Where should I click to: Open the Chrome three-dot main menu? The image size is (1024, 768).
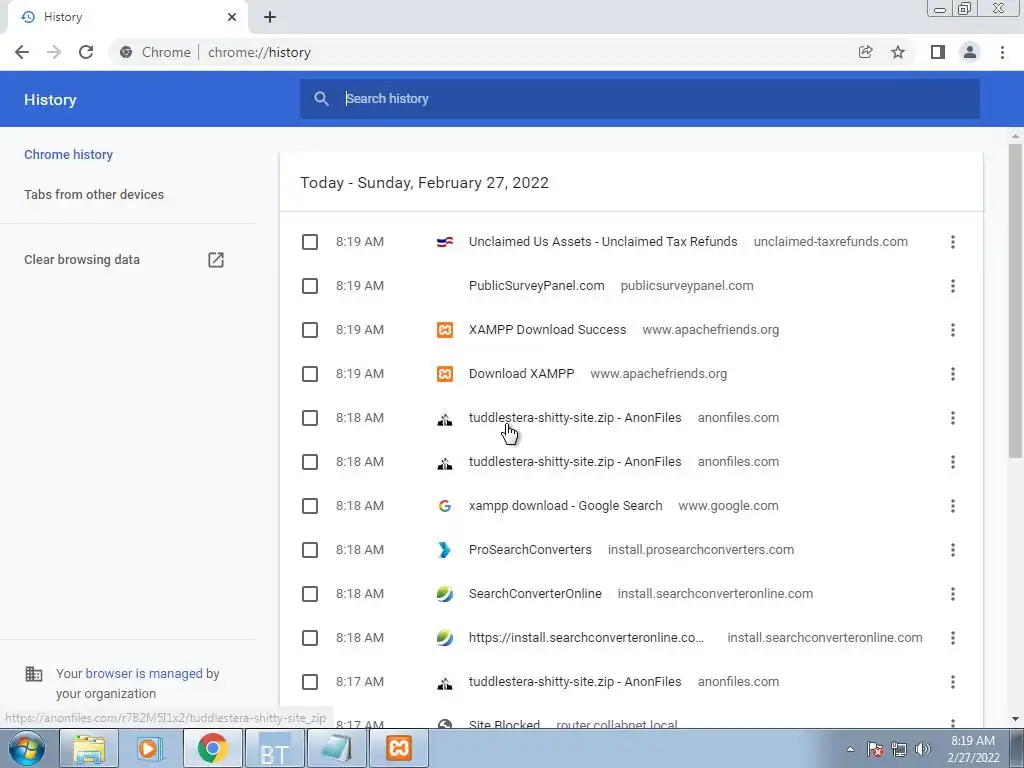coord(1002,52)
